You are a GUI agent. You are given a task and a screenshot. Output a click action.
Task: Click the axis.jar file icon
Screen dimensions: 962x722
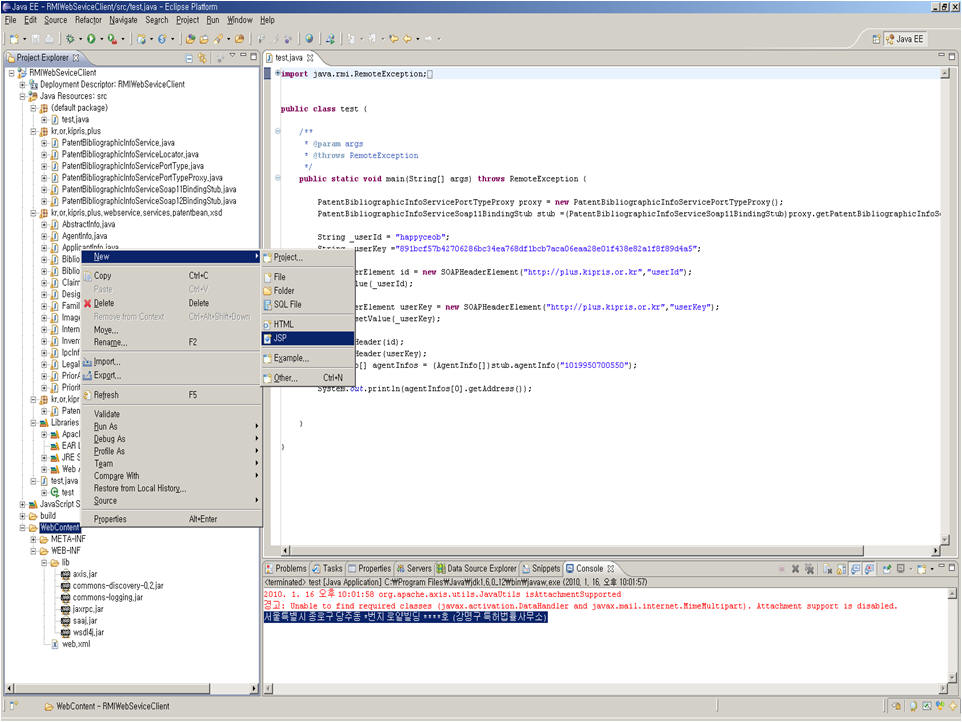tap(65, 574)
